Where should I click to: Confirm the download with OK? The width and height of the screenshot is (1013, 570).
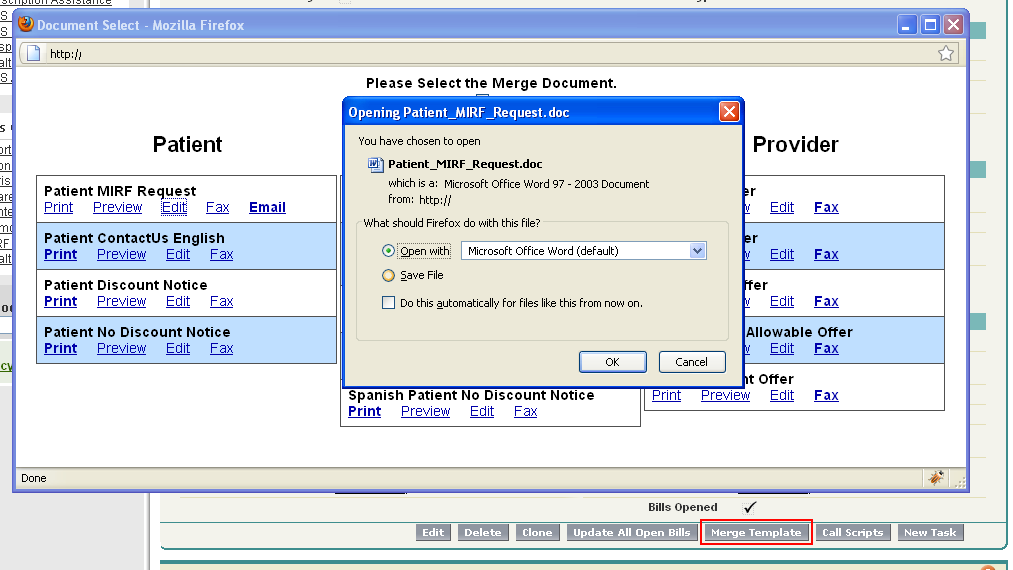coord(612,362)
